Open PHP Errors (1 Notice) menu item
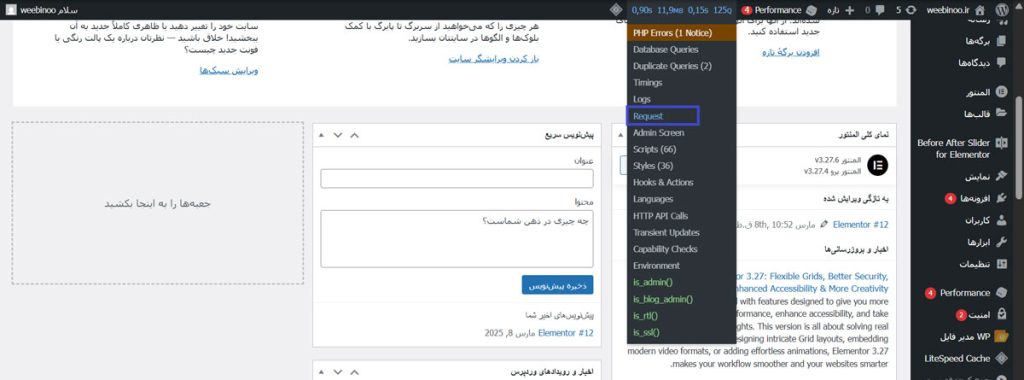This screenshot has width=1024, height=380. coord(682,33)
